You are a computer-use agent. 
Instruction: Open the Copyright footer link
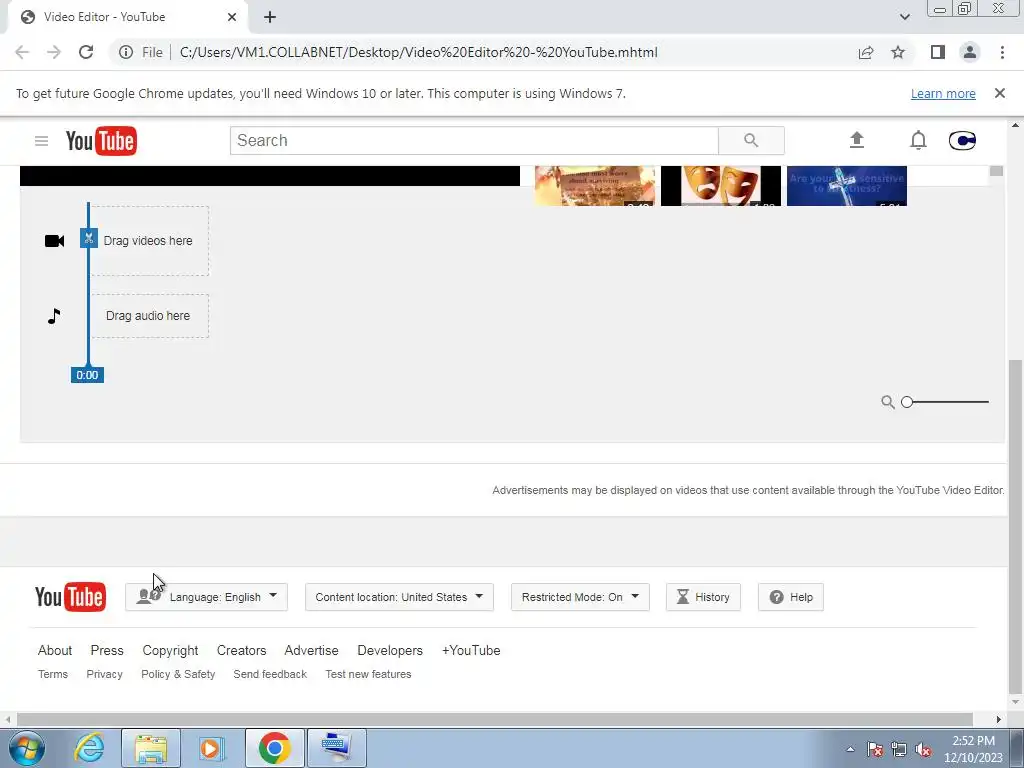(170, 650)
